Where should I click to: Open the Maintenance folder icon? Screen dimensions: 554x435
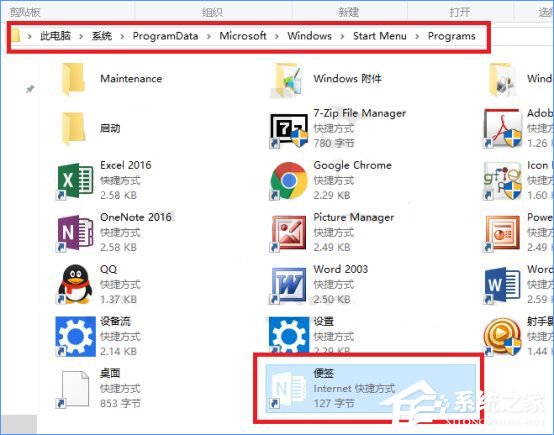73,79
